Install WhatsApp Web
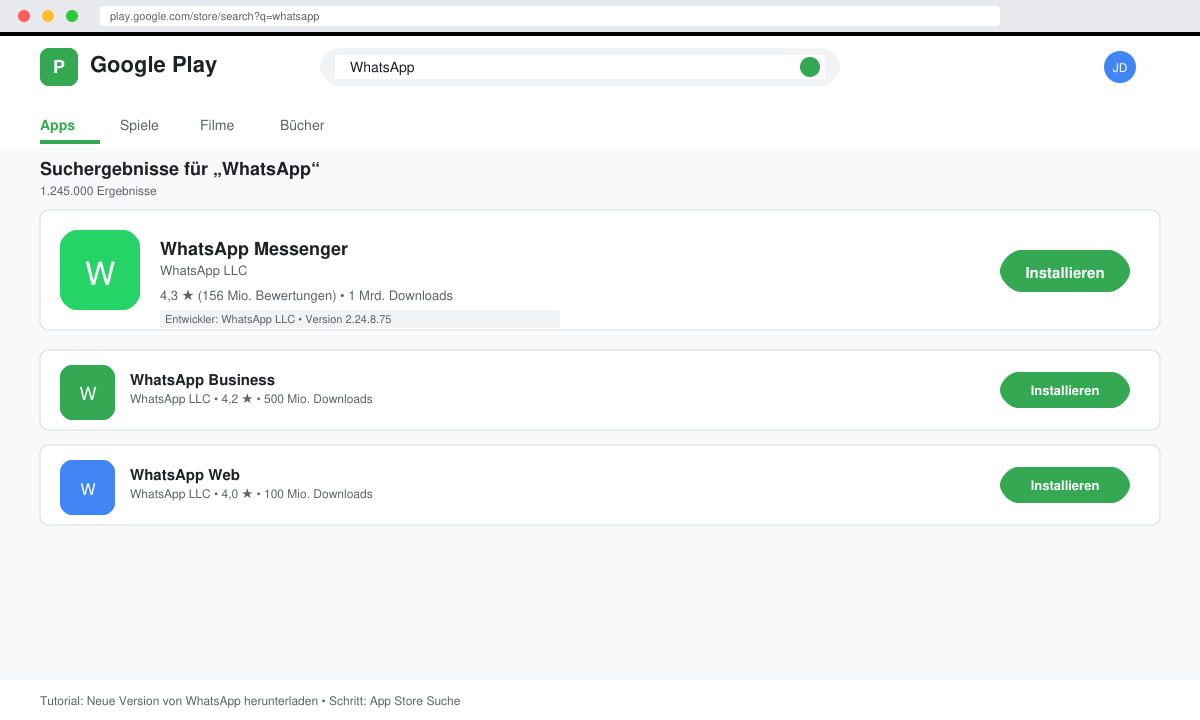Screen dimensions: 1200x720 [1065, 485]
